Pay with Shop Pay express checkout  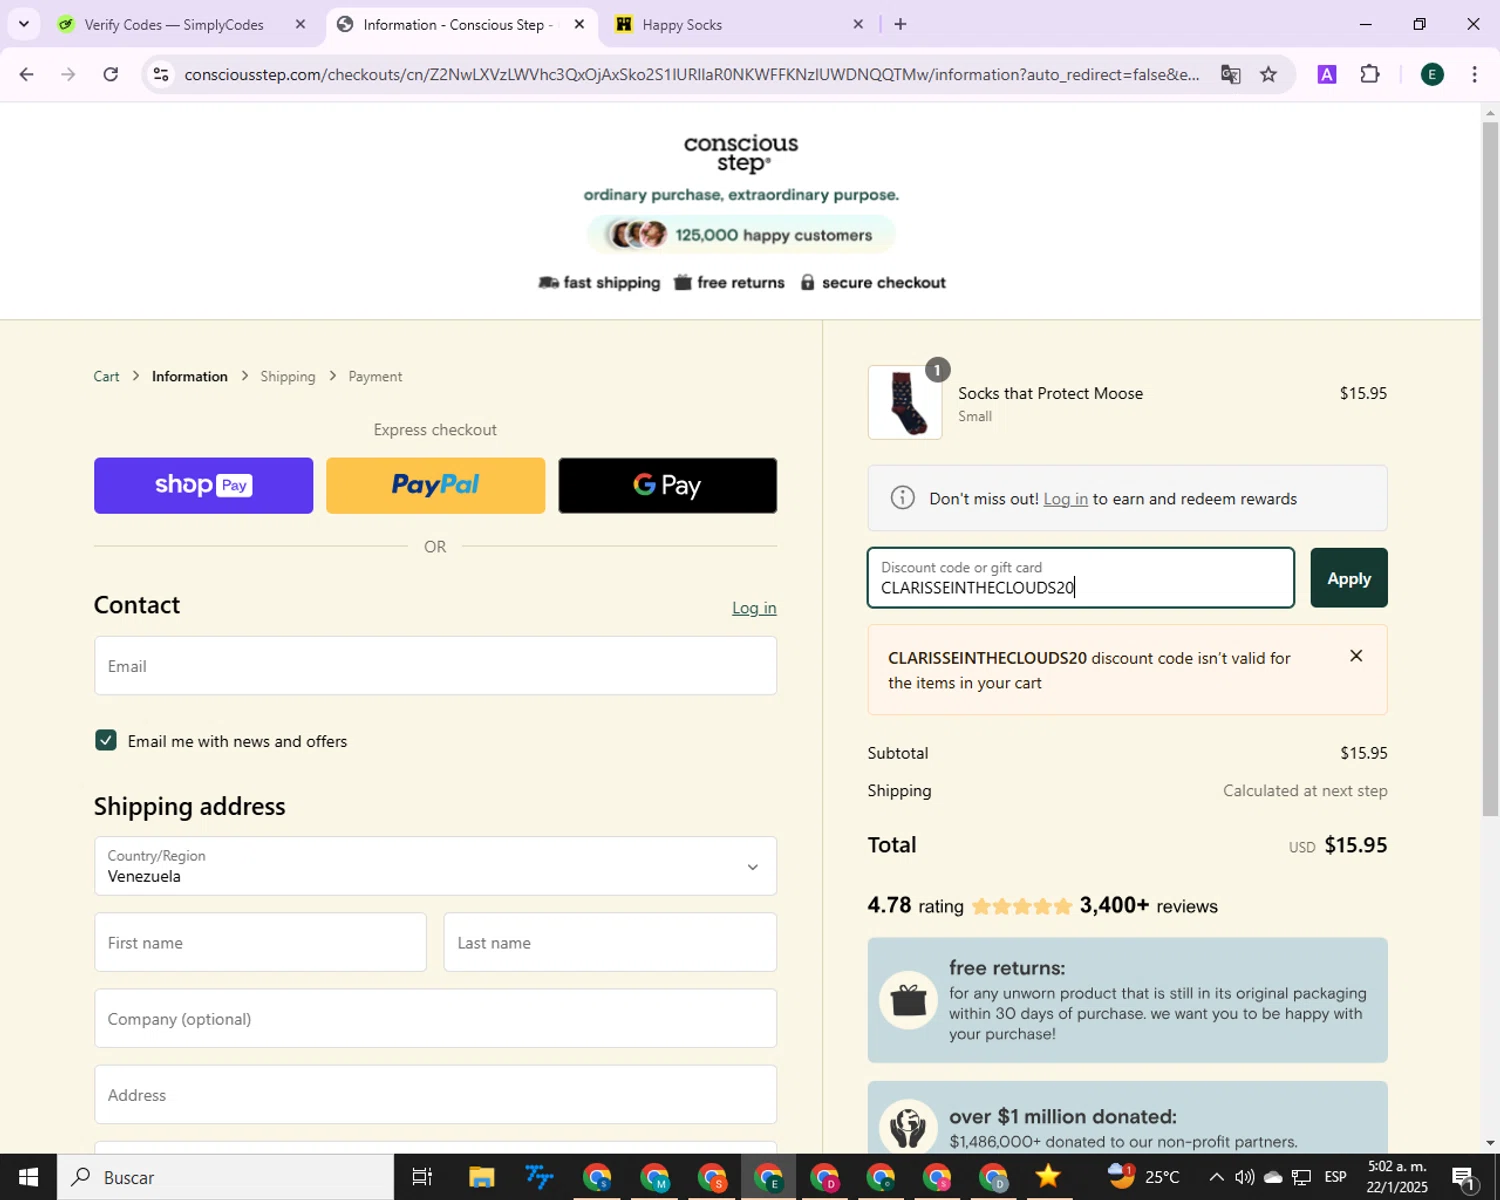pyautogui.click(x=203, y=485)
